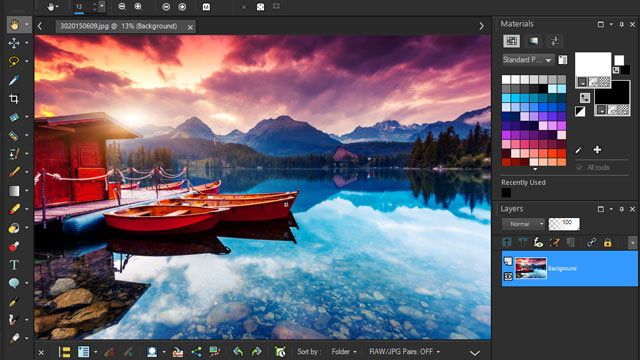640x360 pixels.
Task: Open RAW/JPG Pairs OFF option
Action: point(404,351)
